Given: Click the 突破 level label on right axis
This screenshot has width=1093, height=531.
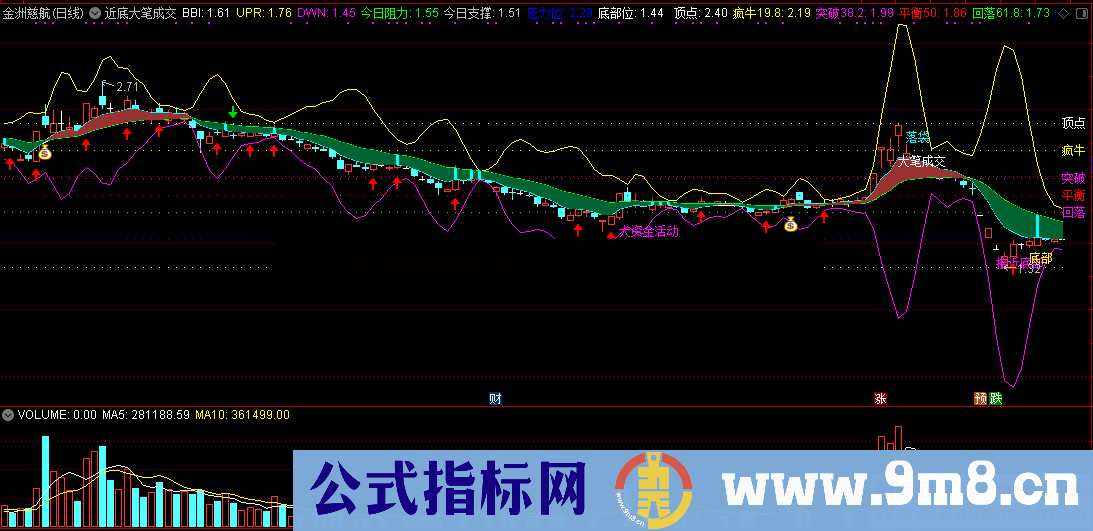Looking at the screenshot, I should coord(1073,179).
